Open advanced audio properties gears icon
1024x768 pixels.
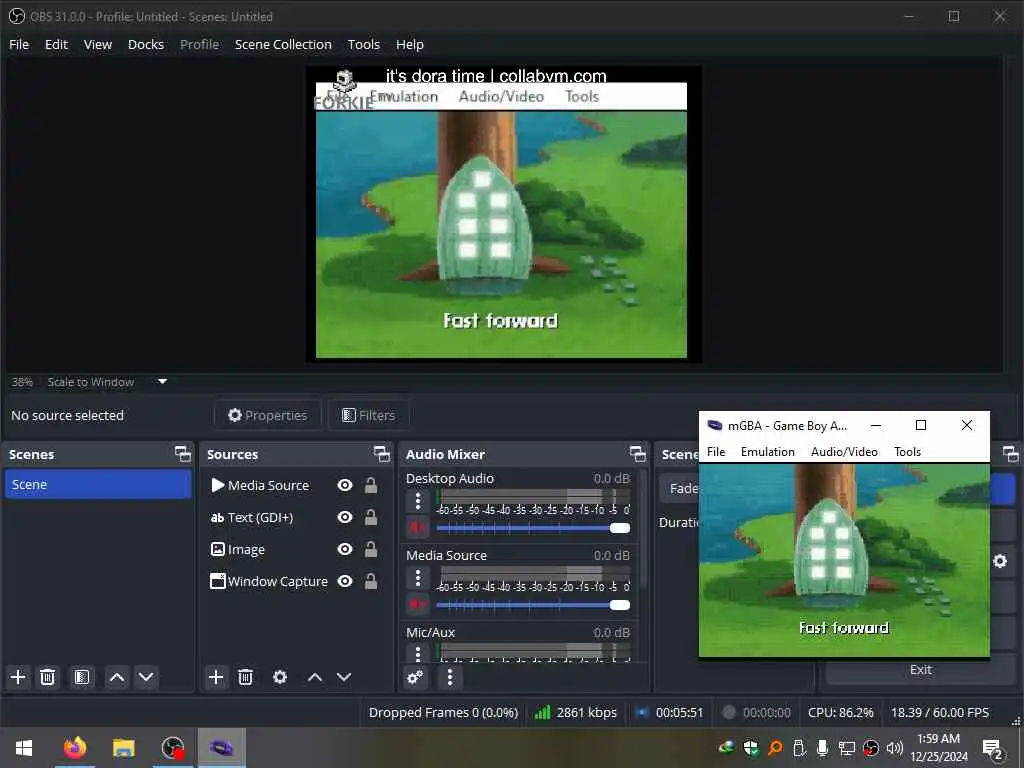pos(415,677)
